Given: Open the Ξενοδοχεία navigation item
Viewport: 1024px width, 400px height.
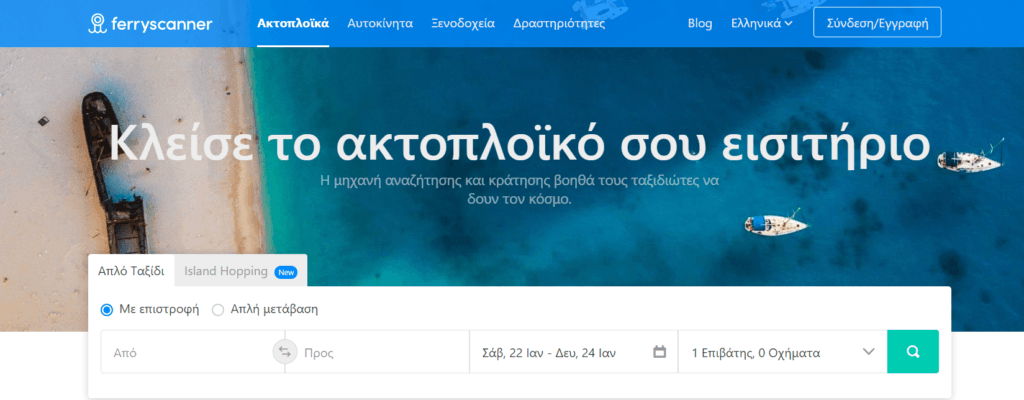Looking at the screenshot, I should 463,23.
